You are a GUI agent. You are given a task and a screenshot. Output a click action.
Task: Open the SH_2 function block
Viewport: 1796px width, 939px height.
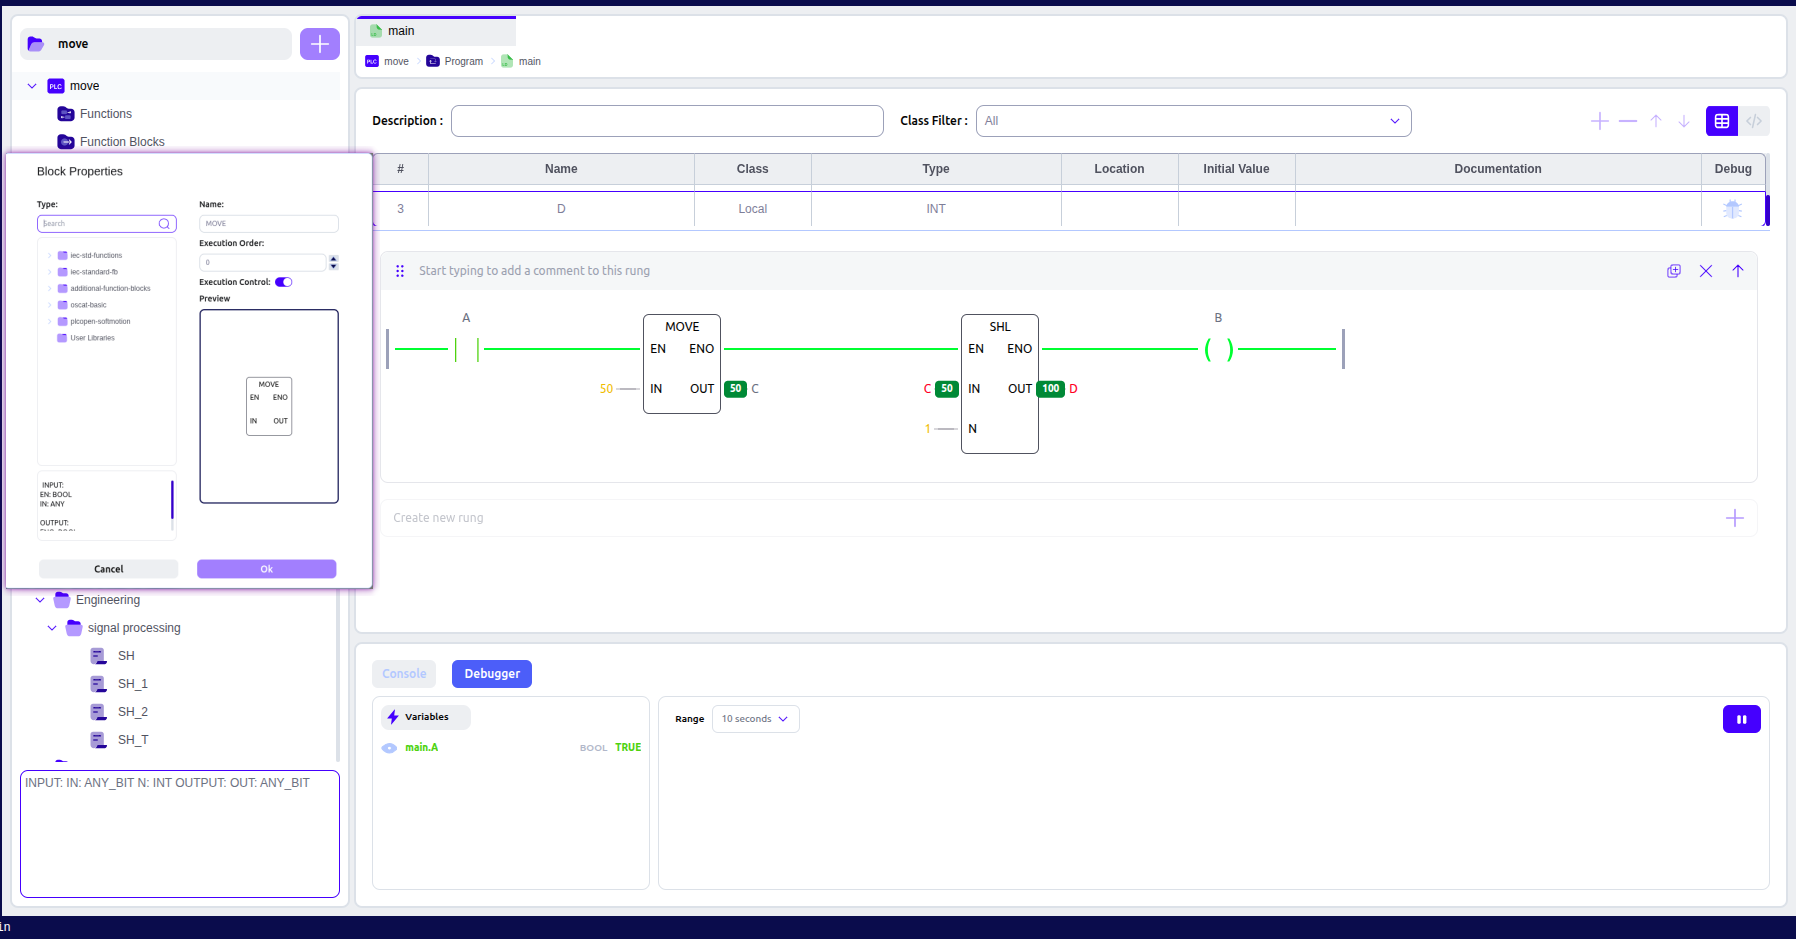click(133, 712)
